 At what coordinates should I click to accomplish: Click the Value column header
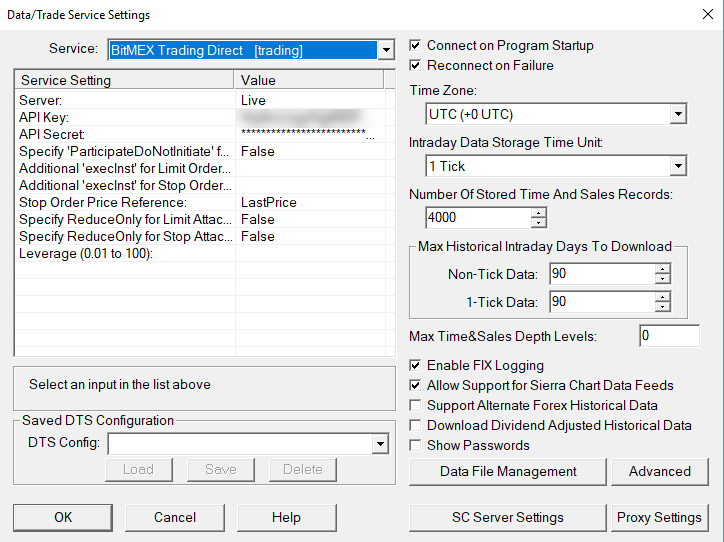tap(309, 80)
